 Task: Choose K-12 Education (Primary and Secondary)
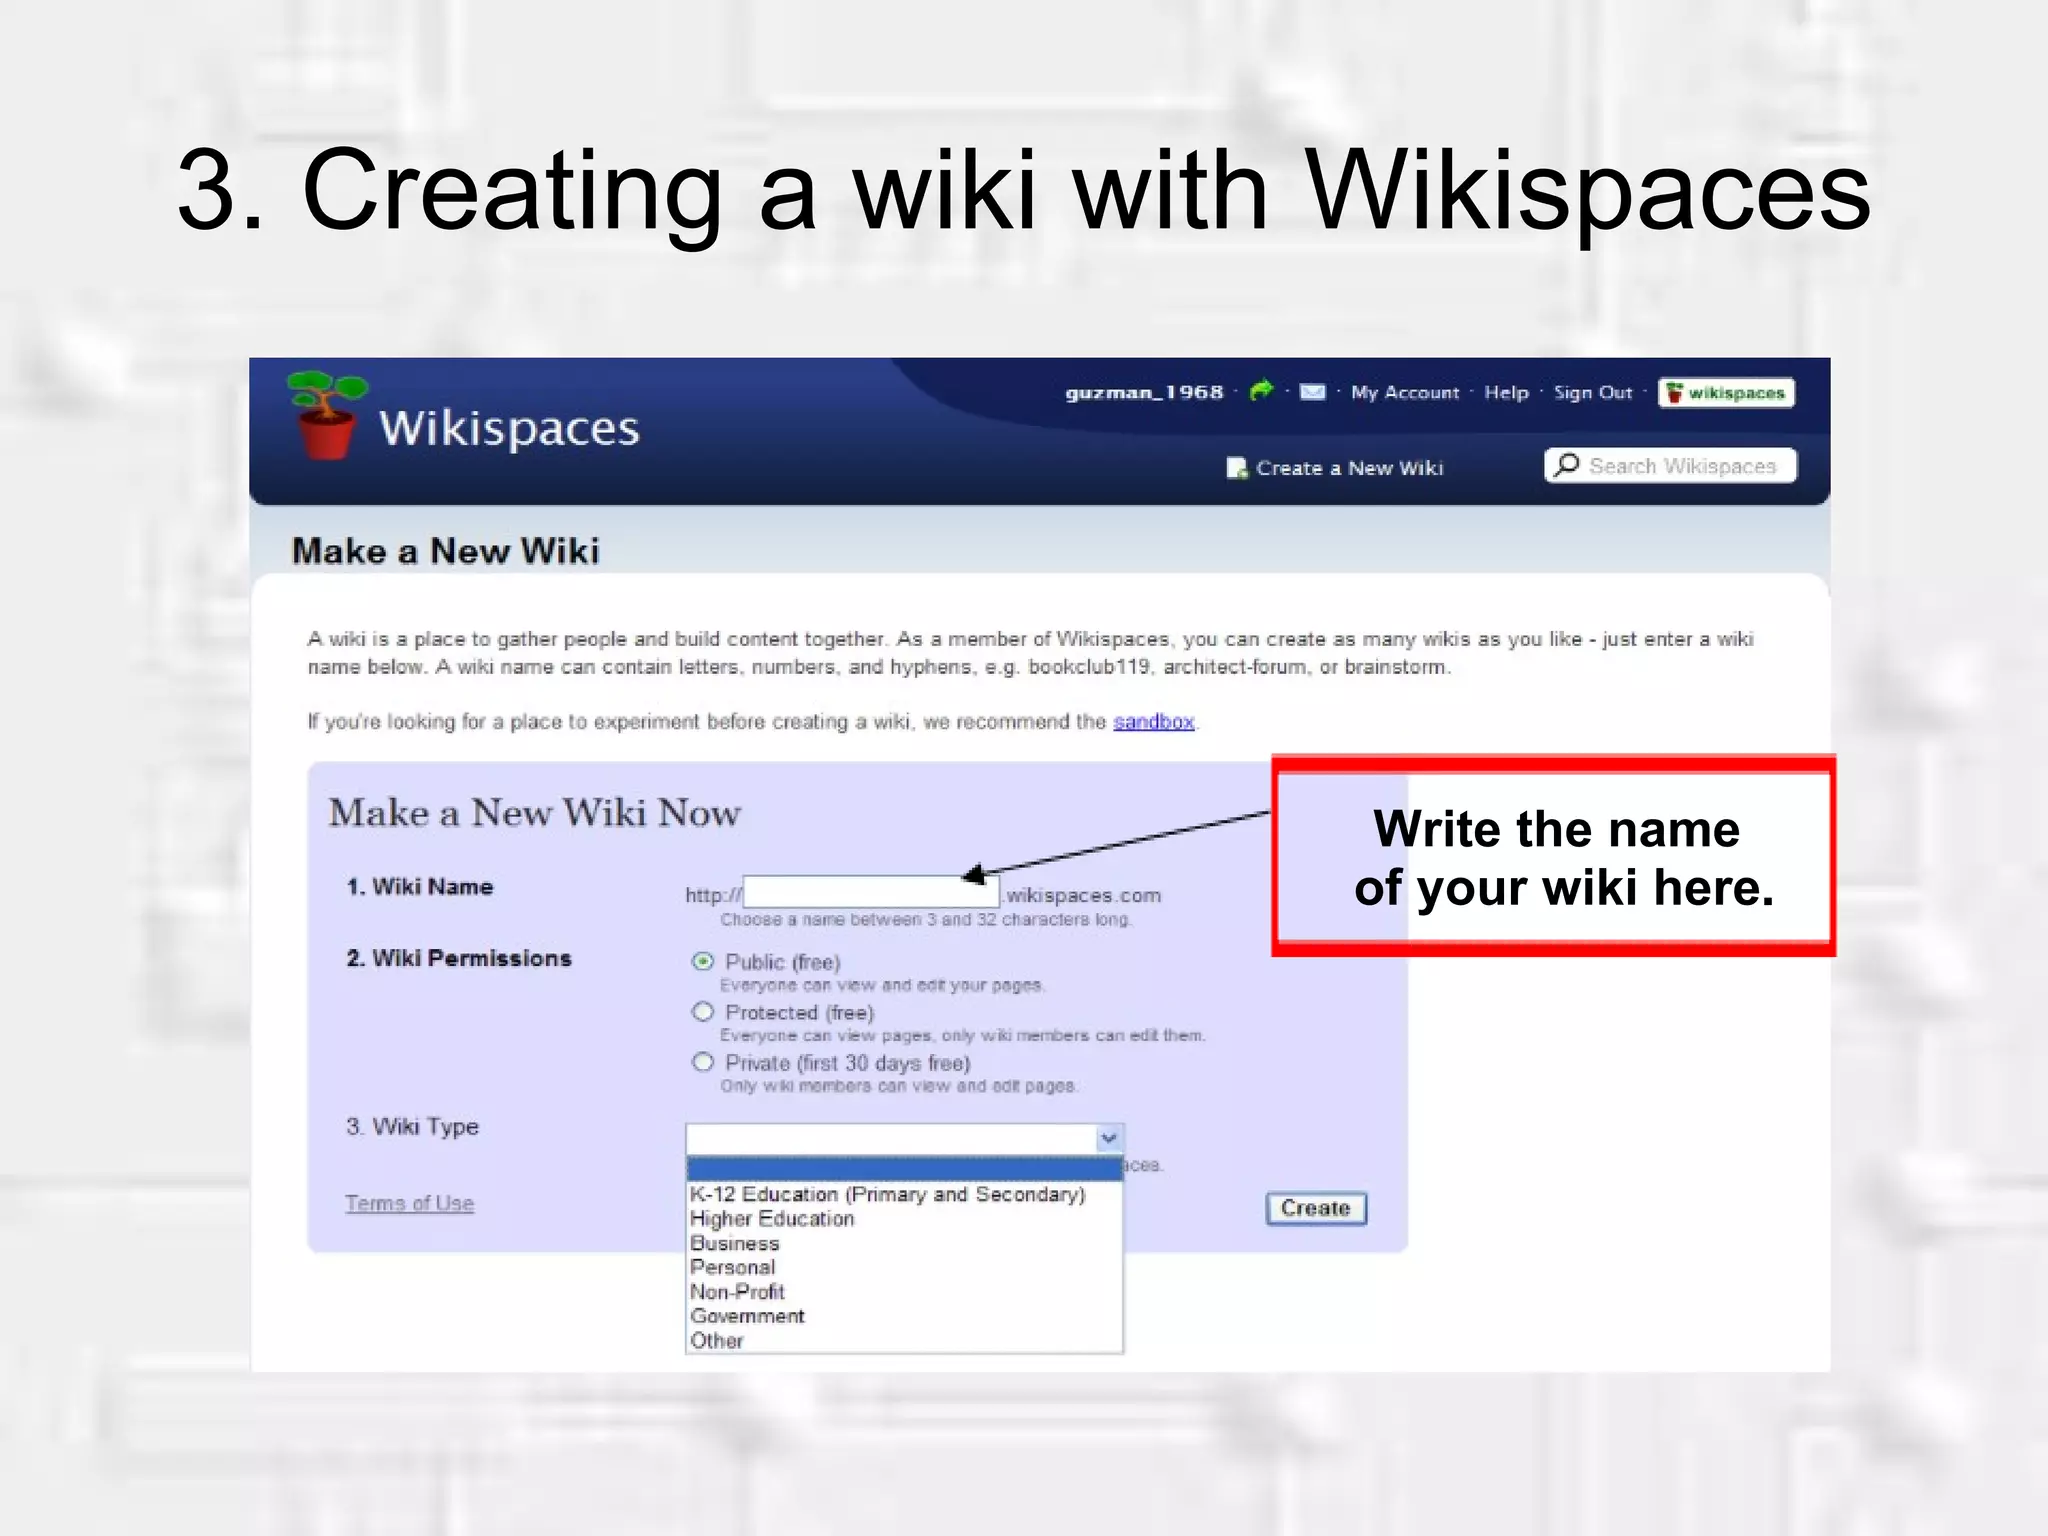904,1194
